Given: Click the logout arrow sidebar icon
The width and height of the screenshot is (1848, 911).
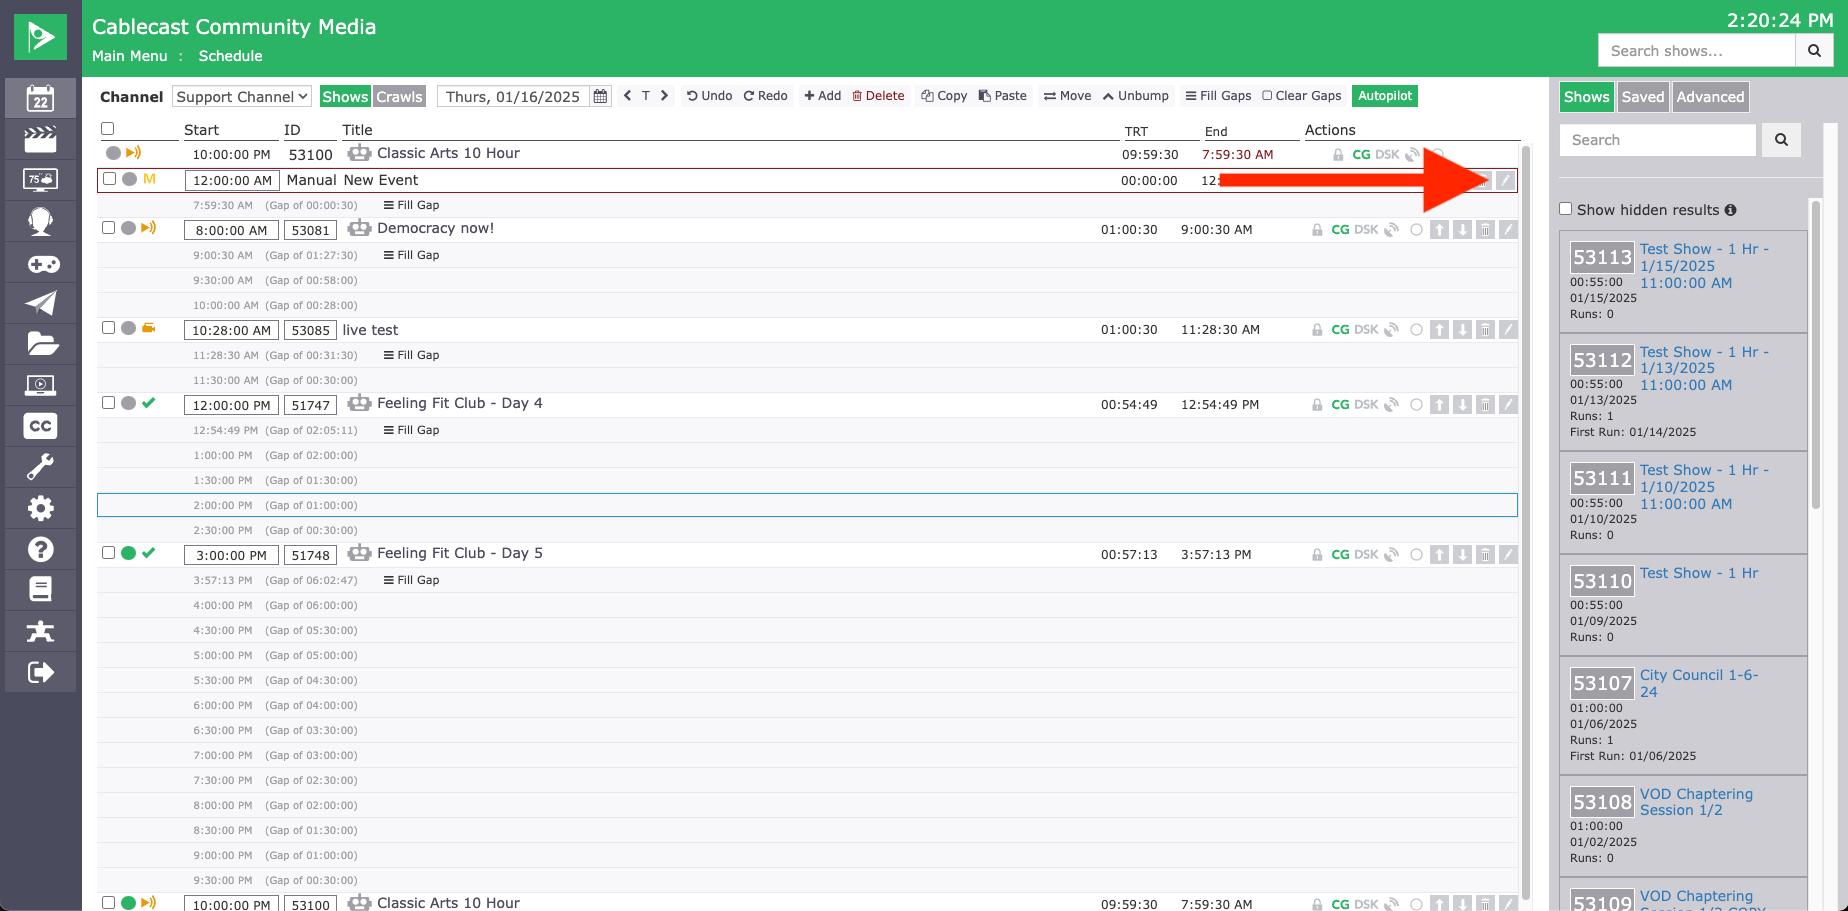Looking at the screenshot, I should click(x=40, y=672).
